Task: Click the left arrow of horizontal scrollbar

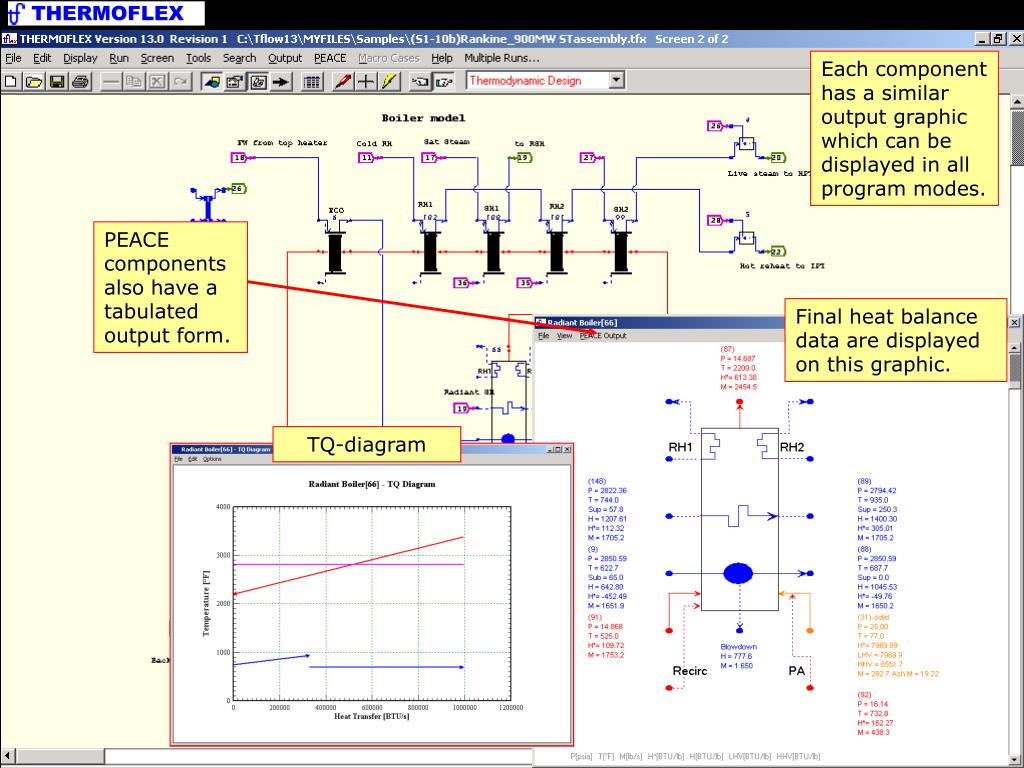Action: (x=7, y=754)
